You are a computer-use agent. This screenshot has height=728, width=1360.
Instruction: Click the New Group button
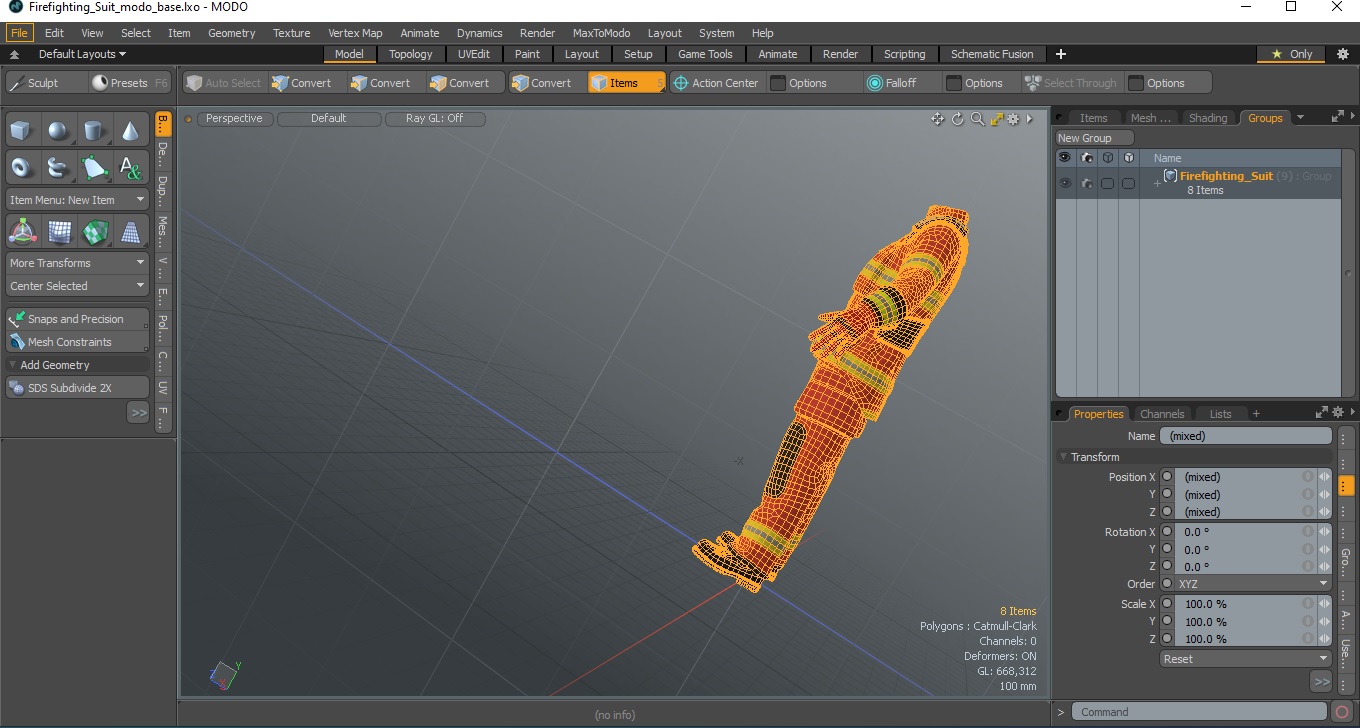[1095, 138]
